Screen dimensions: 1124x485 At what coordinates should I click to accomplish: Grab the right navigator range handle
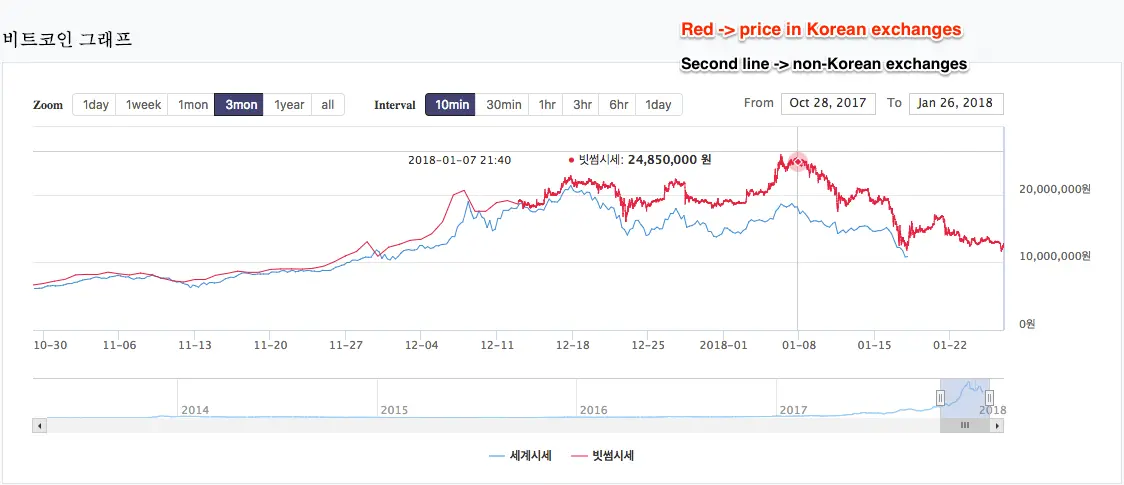click(x=989, y=398)
